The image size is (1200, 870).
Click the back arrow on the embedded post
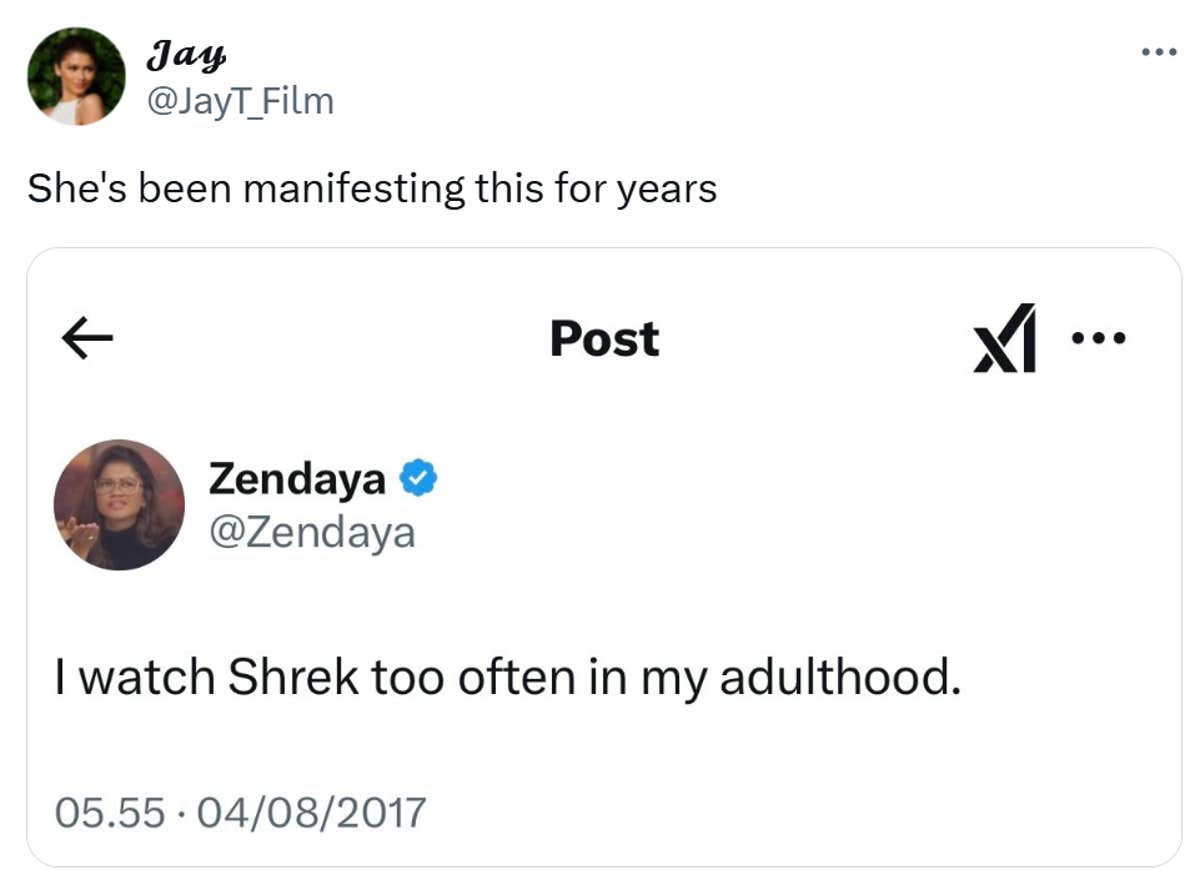[85, 338]
